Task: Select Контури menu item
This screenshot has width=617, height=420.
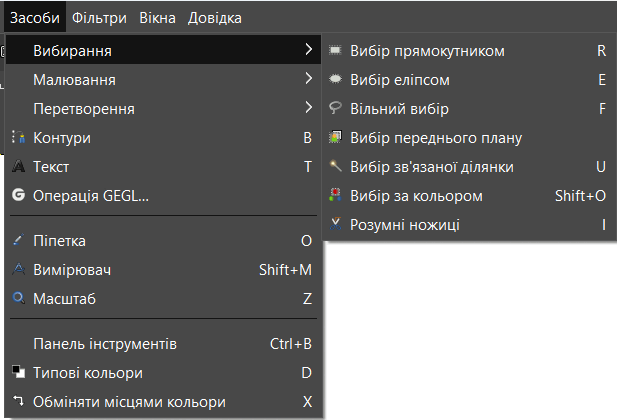Action: [163, 137]
